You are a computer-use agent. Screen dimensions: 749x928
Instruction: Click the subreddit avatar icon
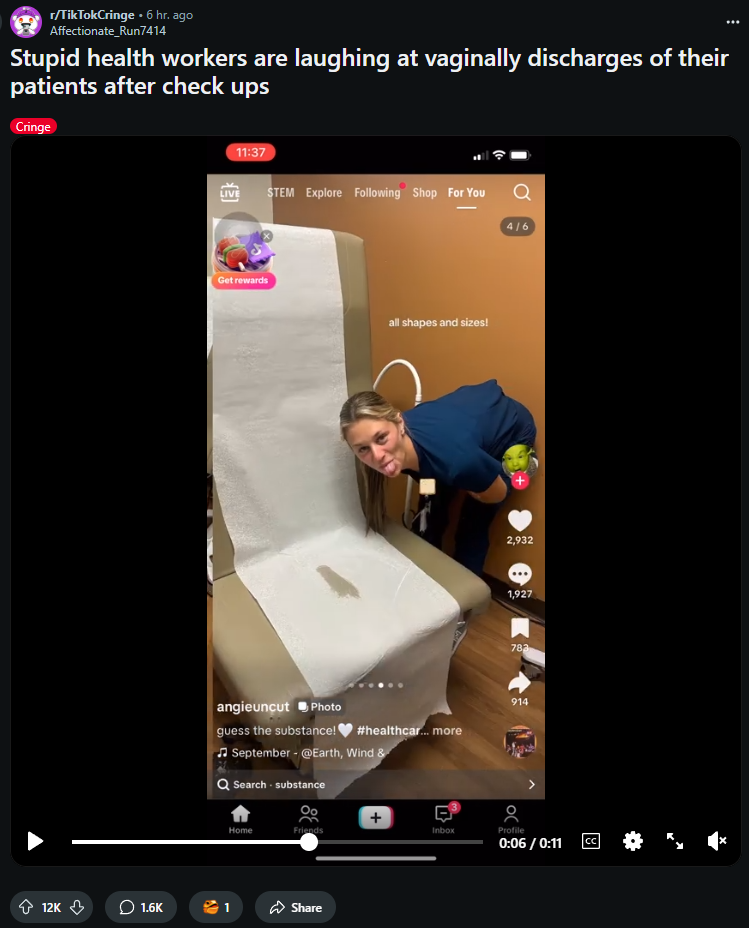pyautogui.click(x=25, y=22)
